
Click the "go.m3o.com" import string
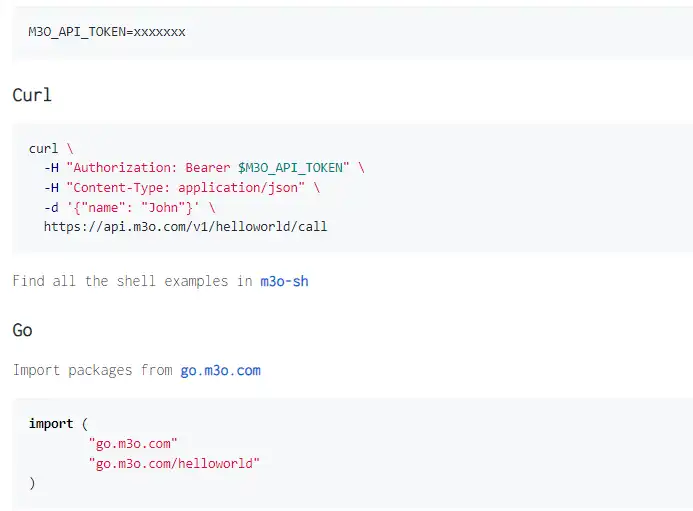[133, 442]
